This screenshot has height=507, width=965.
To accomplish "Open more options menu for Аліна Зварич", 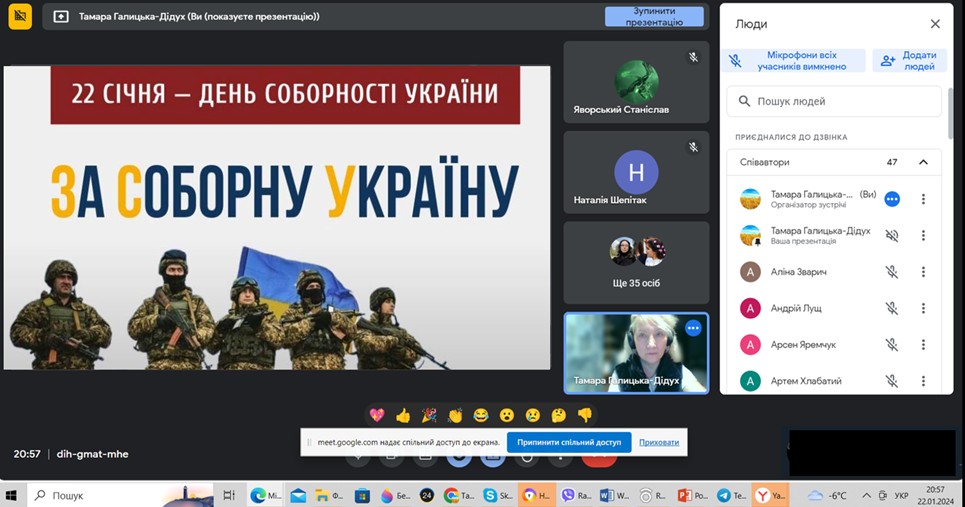I will pyautogui.click(x=923, y=272).
